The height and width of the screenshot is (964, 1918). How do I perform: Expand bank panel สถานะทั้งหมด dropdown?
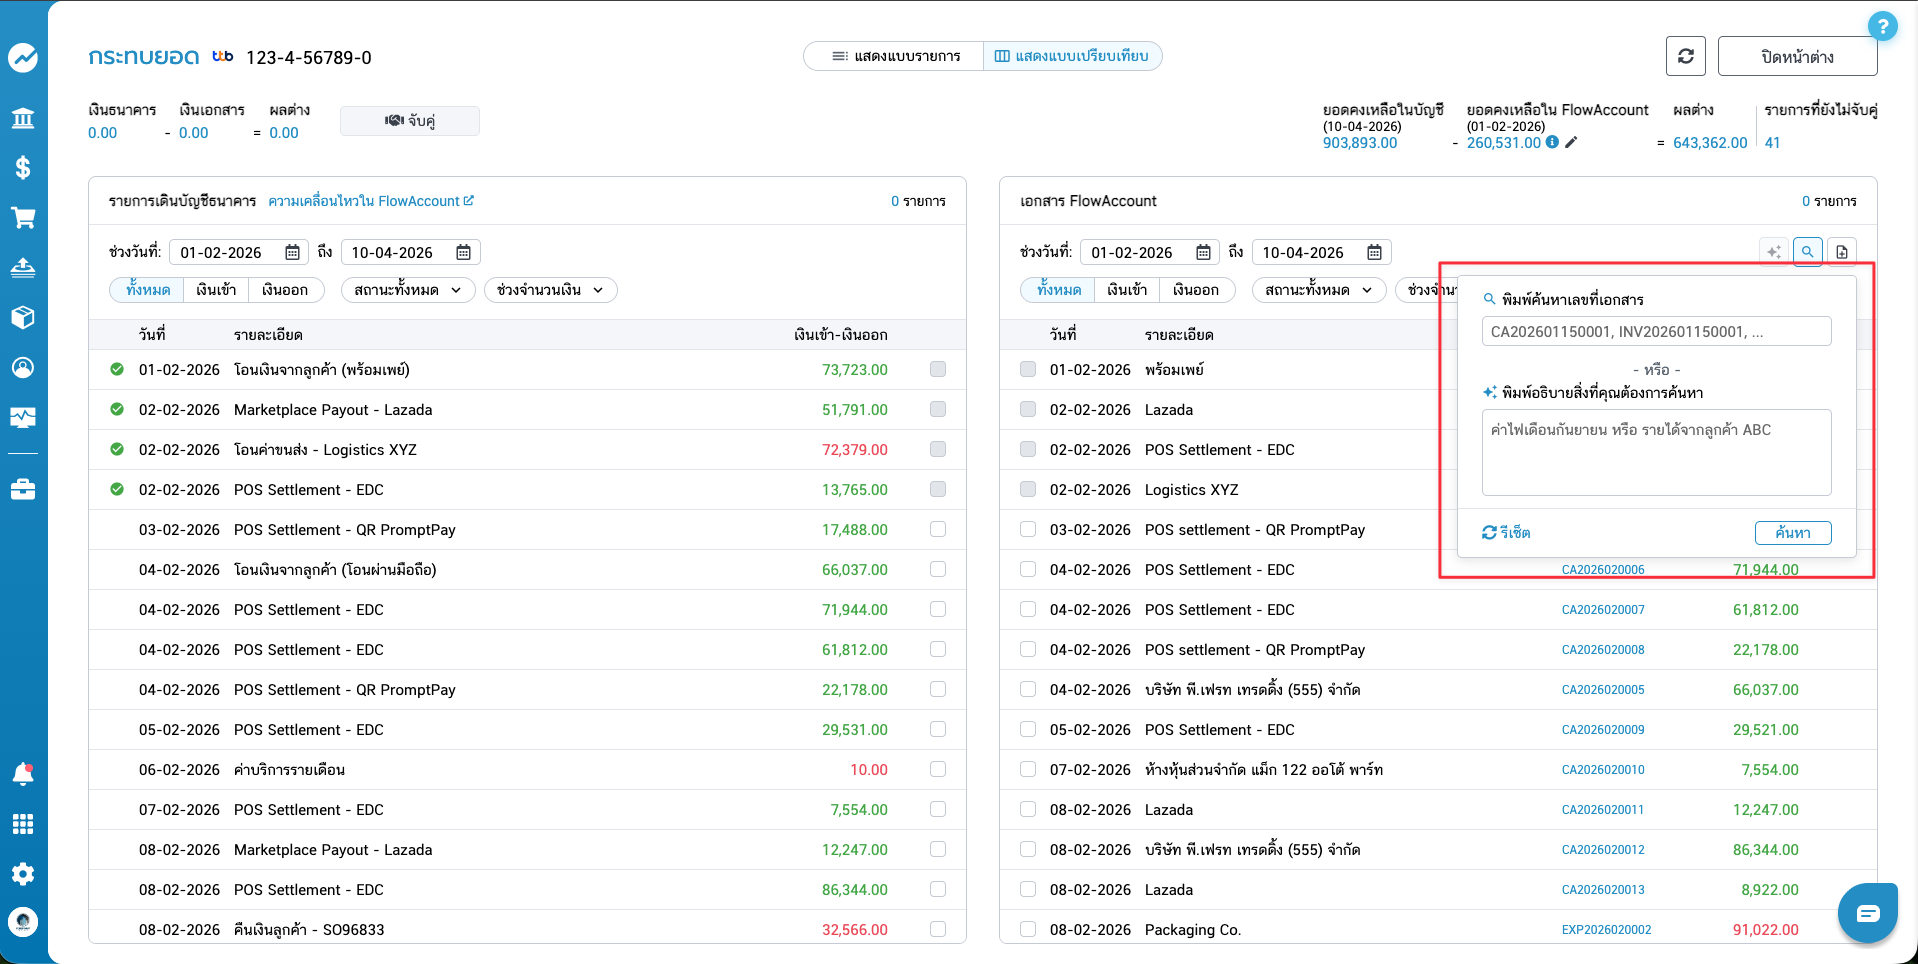pyautogui.click(x=407, y=290)
